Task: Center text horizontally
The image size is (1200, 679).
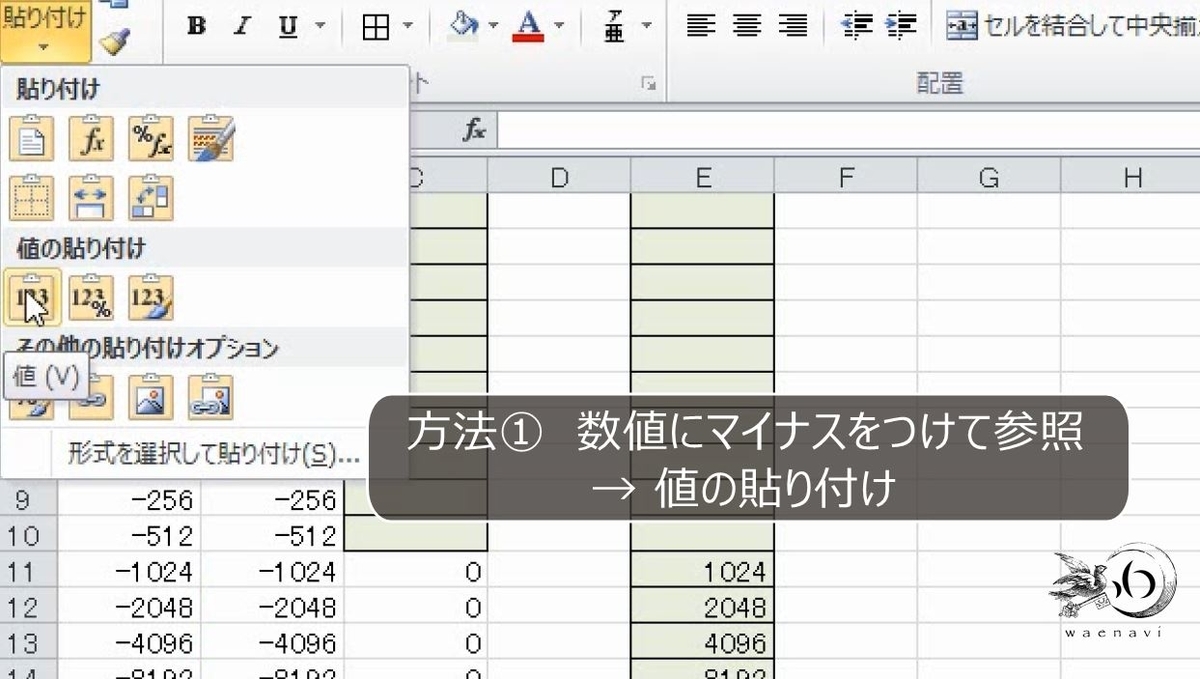Action: [x=747, y=27]
